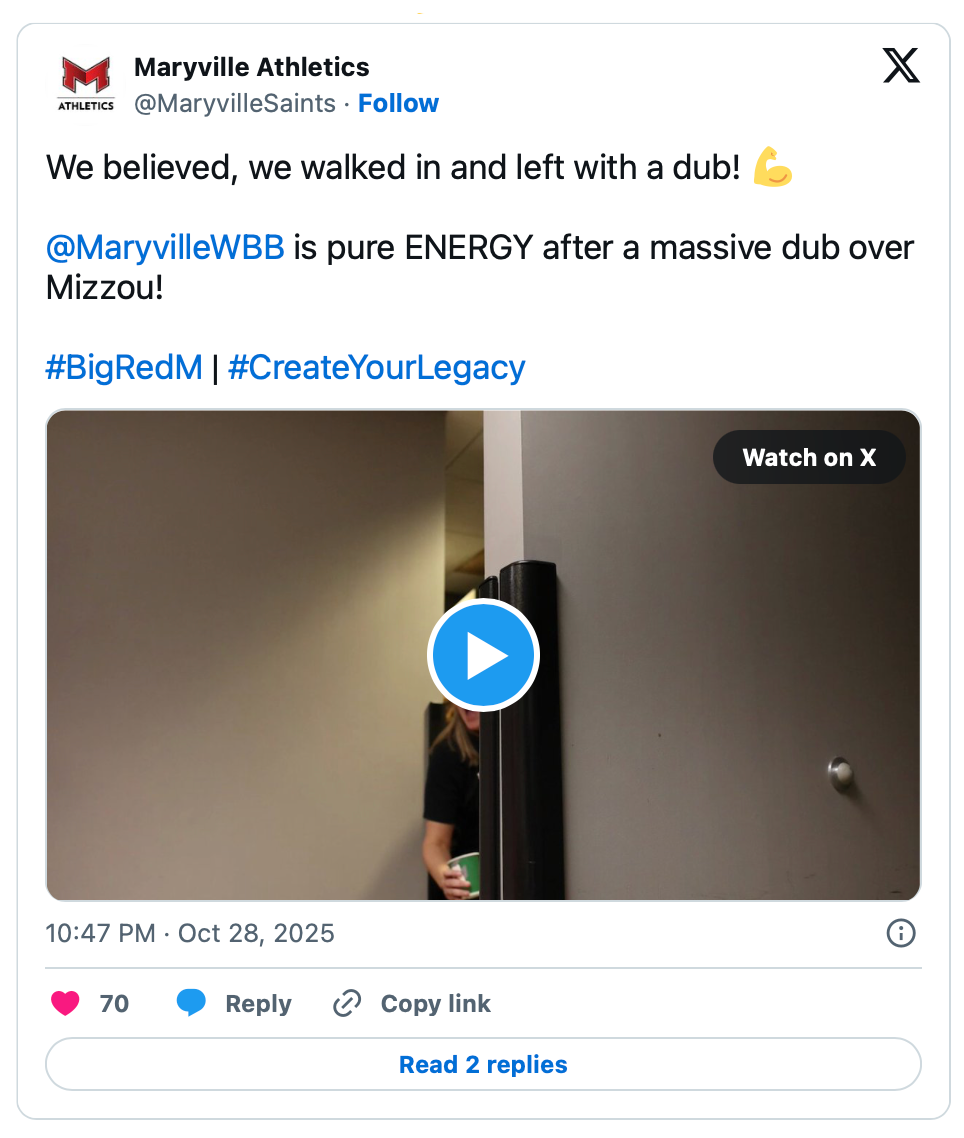The image size is (964, 1138).
Task: Click the copy link chain icon
Action: coord(346,1003)
